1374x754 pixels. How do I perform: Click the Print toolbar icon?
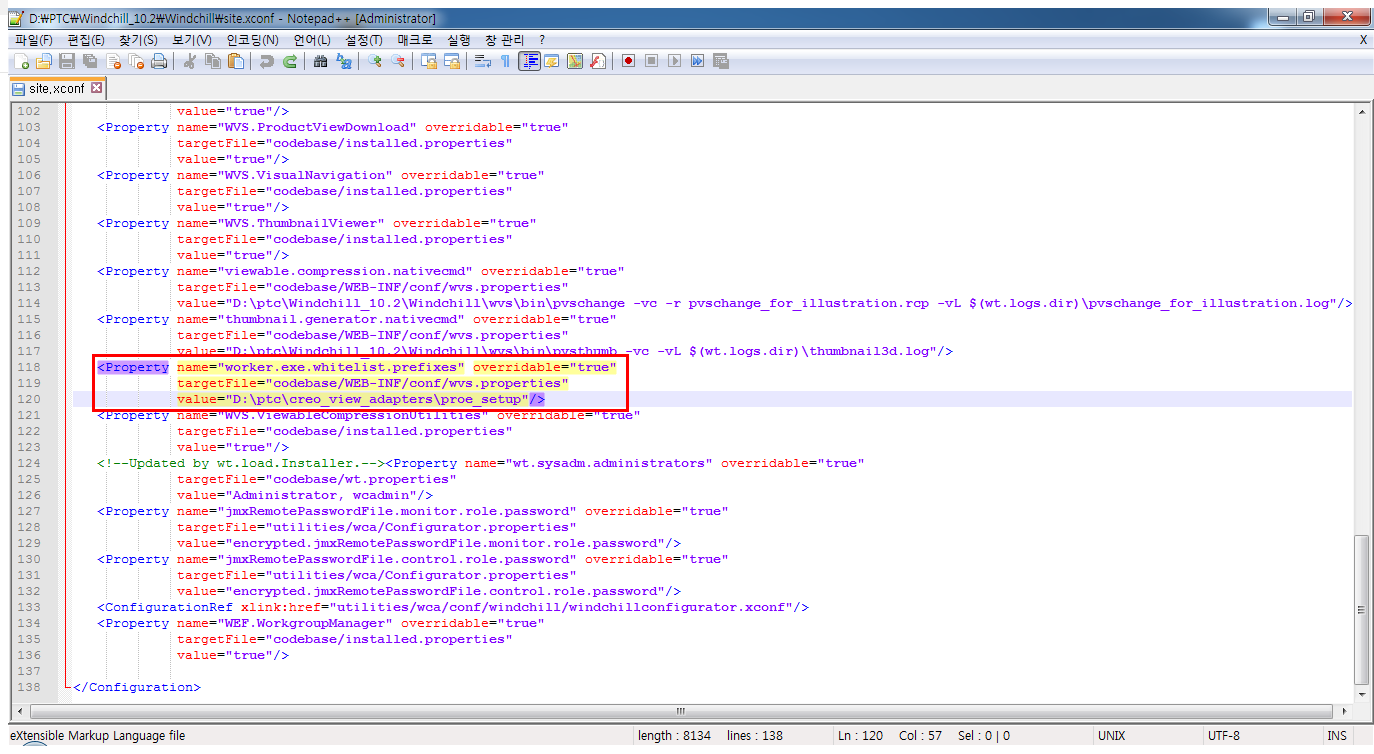click(x=160, y=61)
